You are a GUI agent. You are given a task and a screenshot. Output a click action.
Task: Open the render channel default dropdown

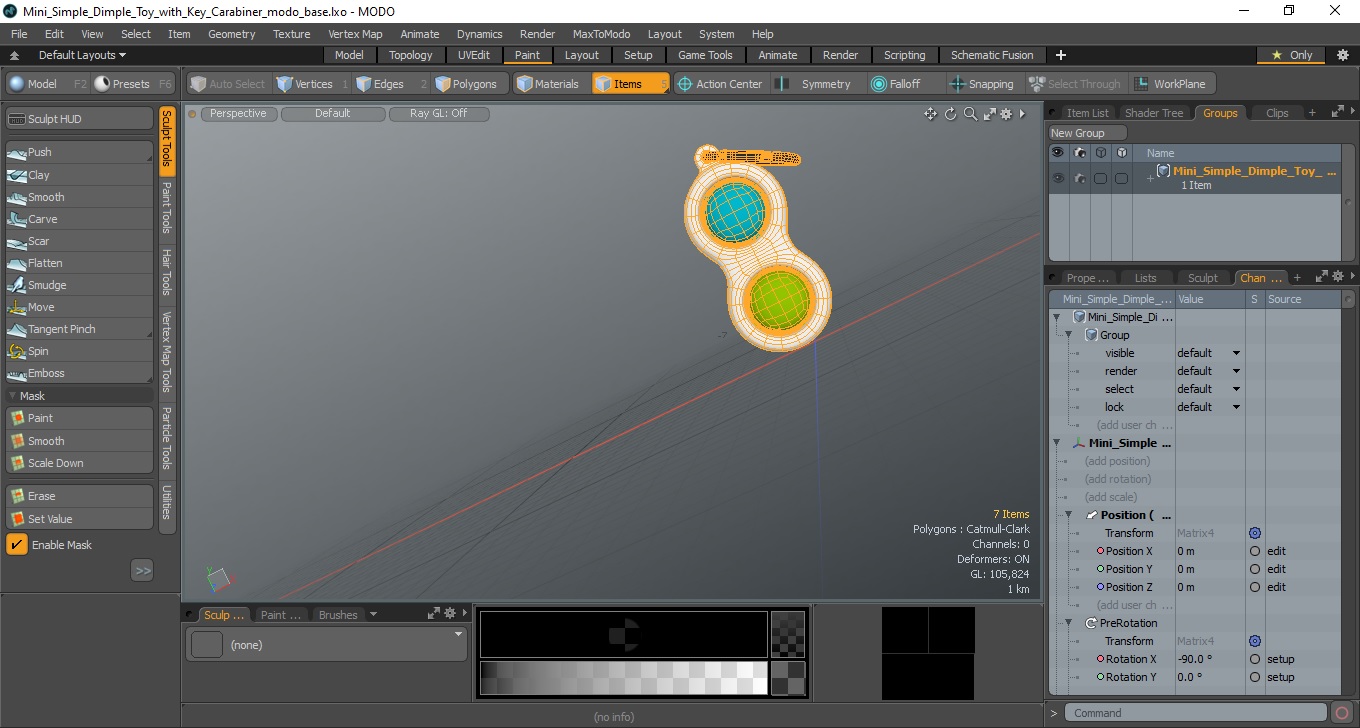1208,371
